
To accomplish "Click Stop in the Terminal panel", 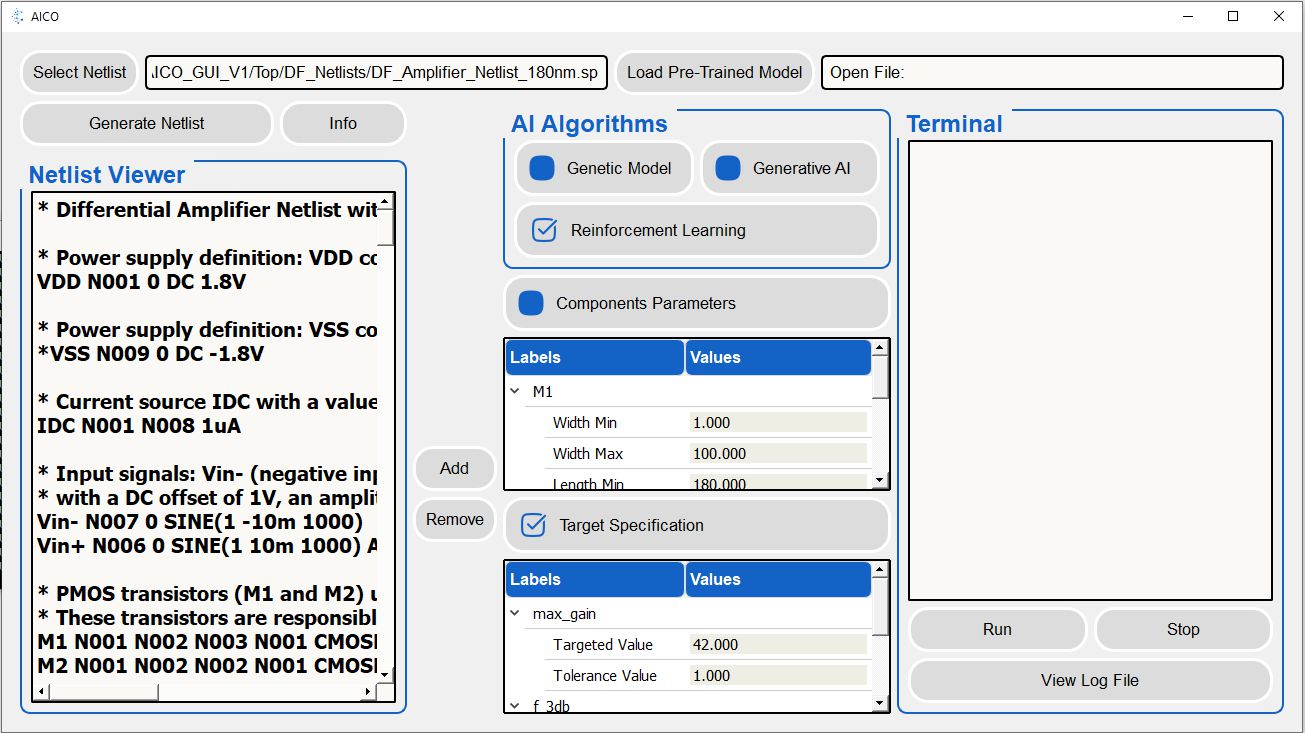I will (1182, 629).
